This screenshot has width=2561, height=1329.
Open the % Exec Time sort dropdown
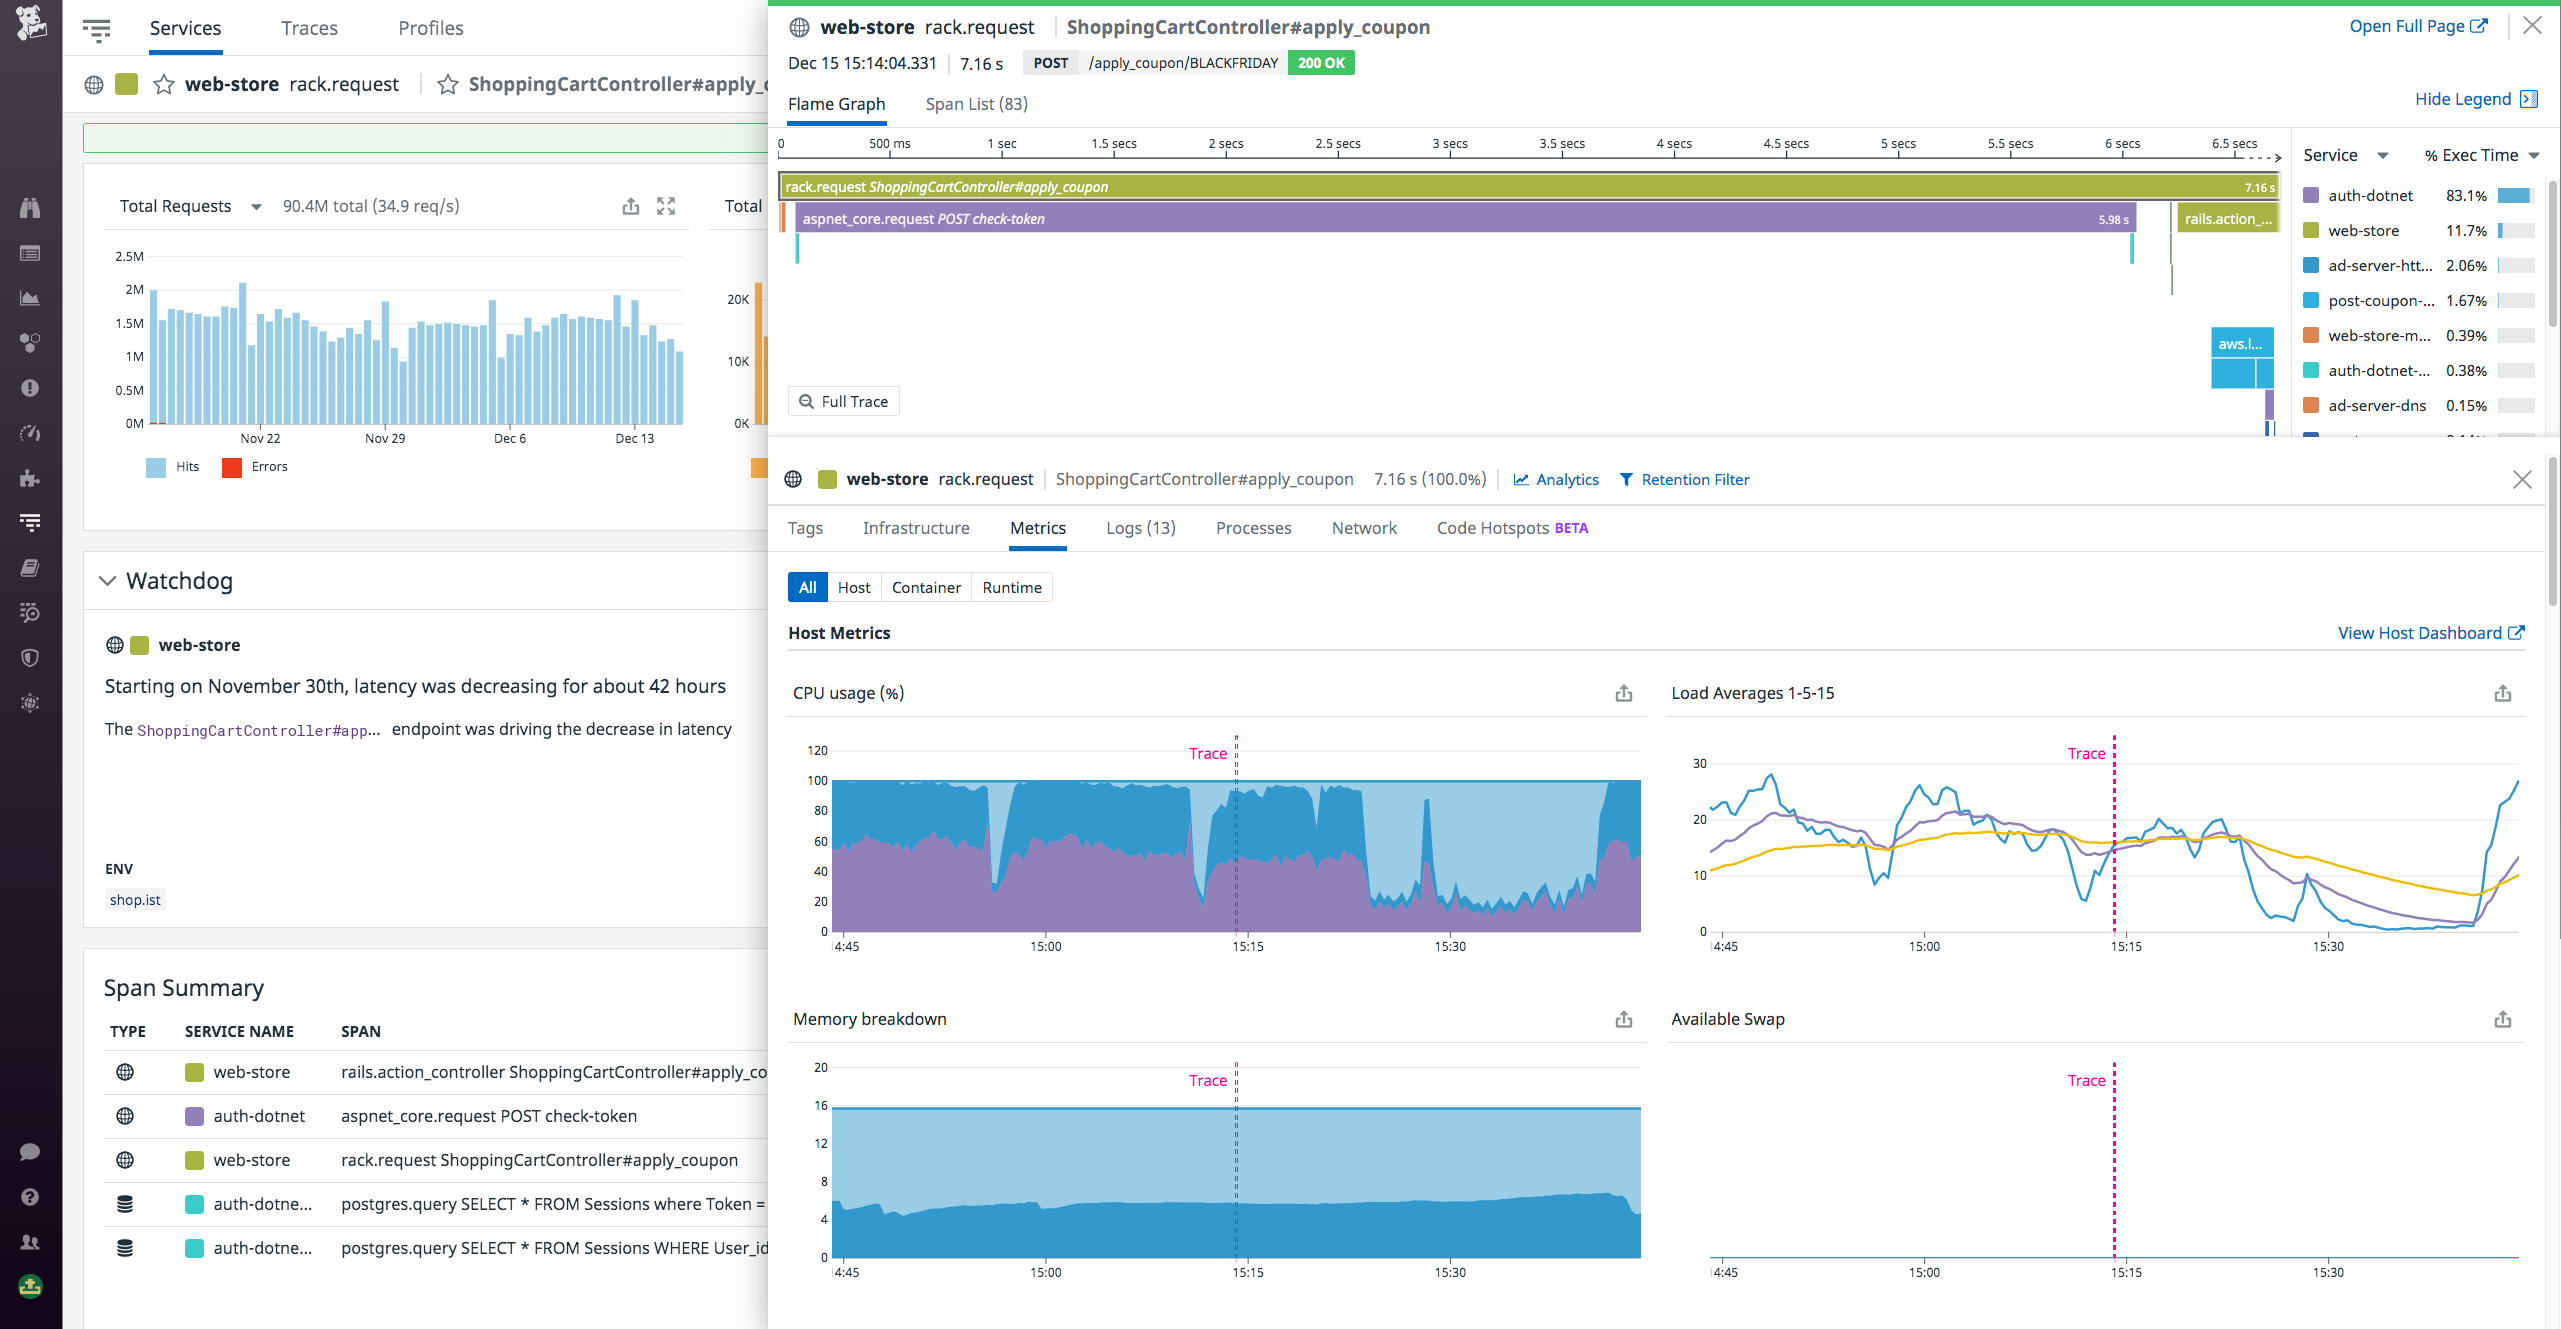2533,155
